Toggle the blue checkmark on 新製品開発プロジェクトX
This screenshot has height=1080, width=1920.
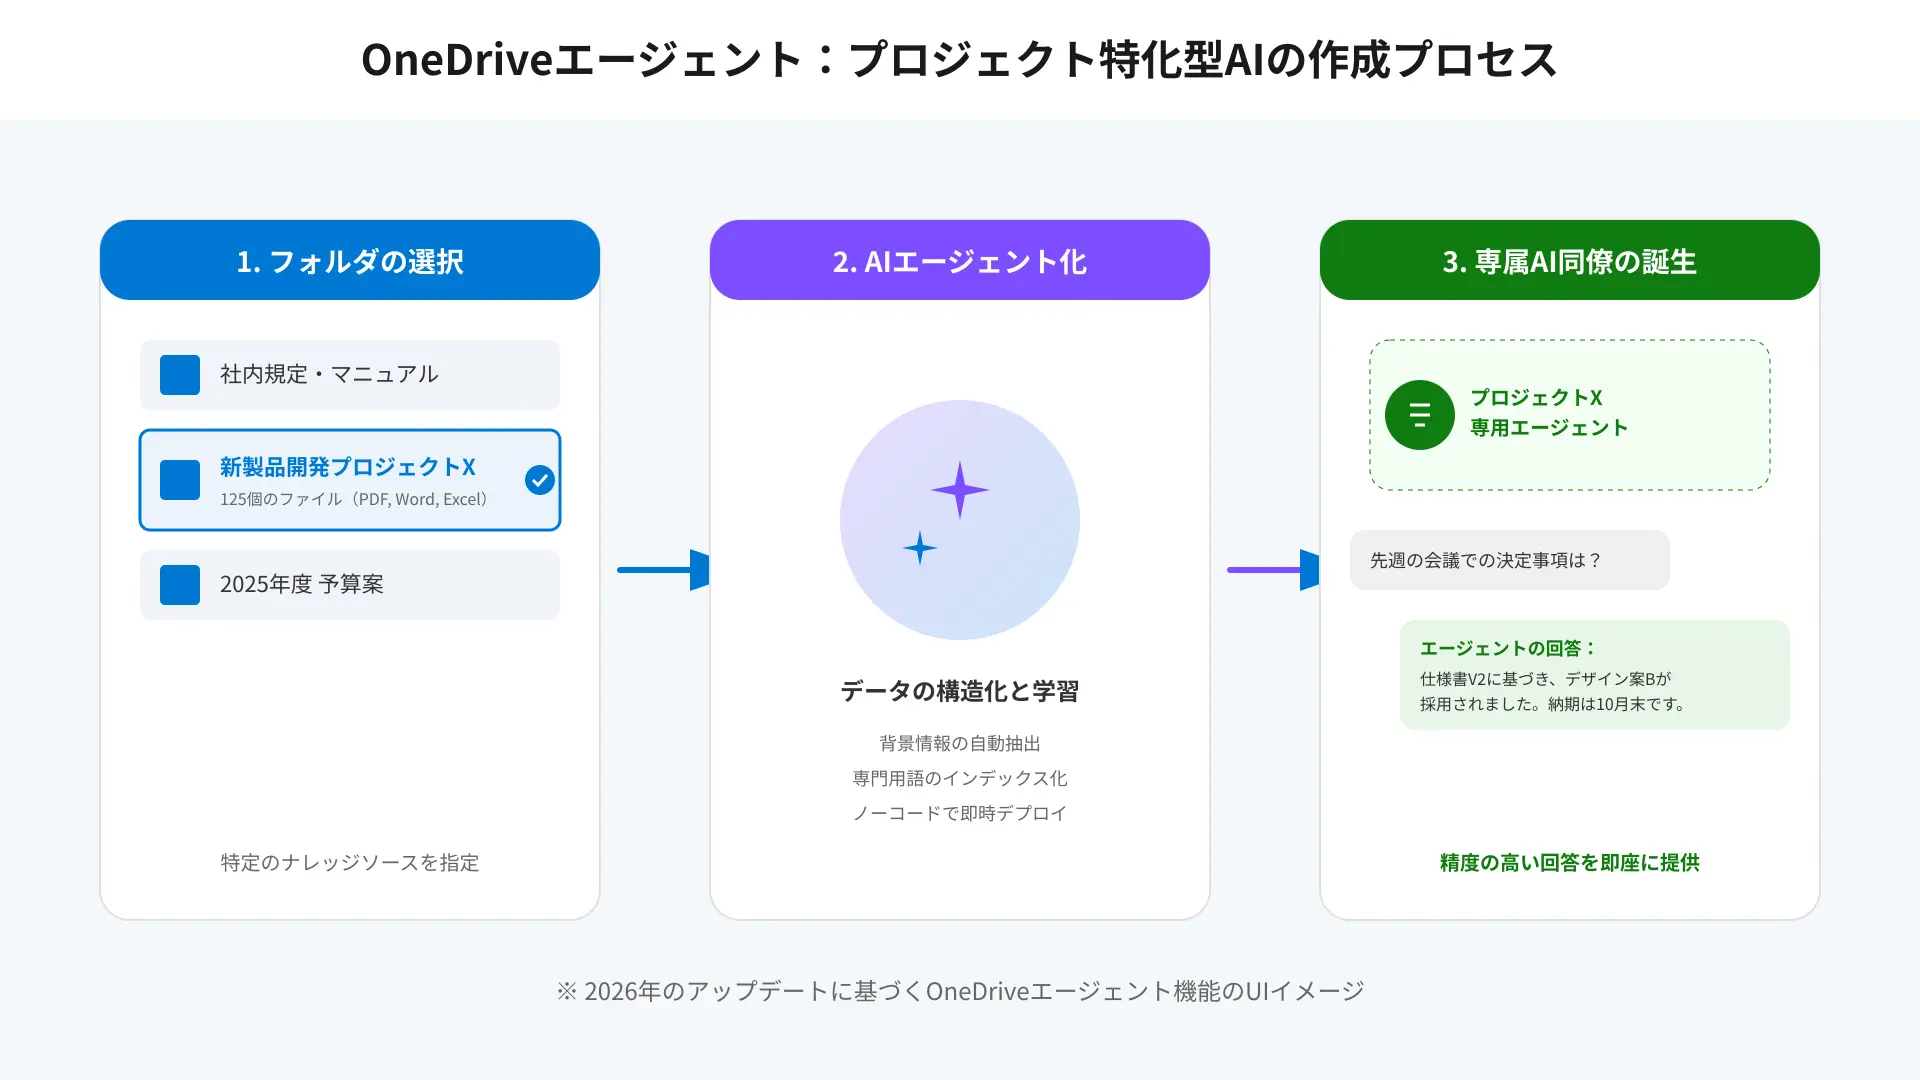tap(540, 480)
